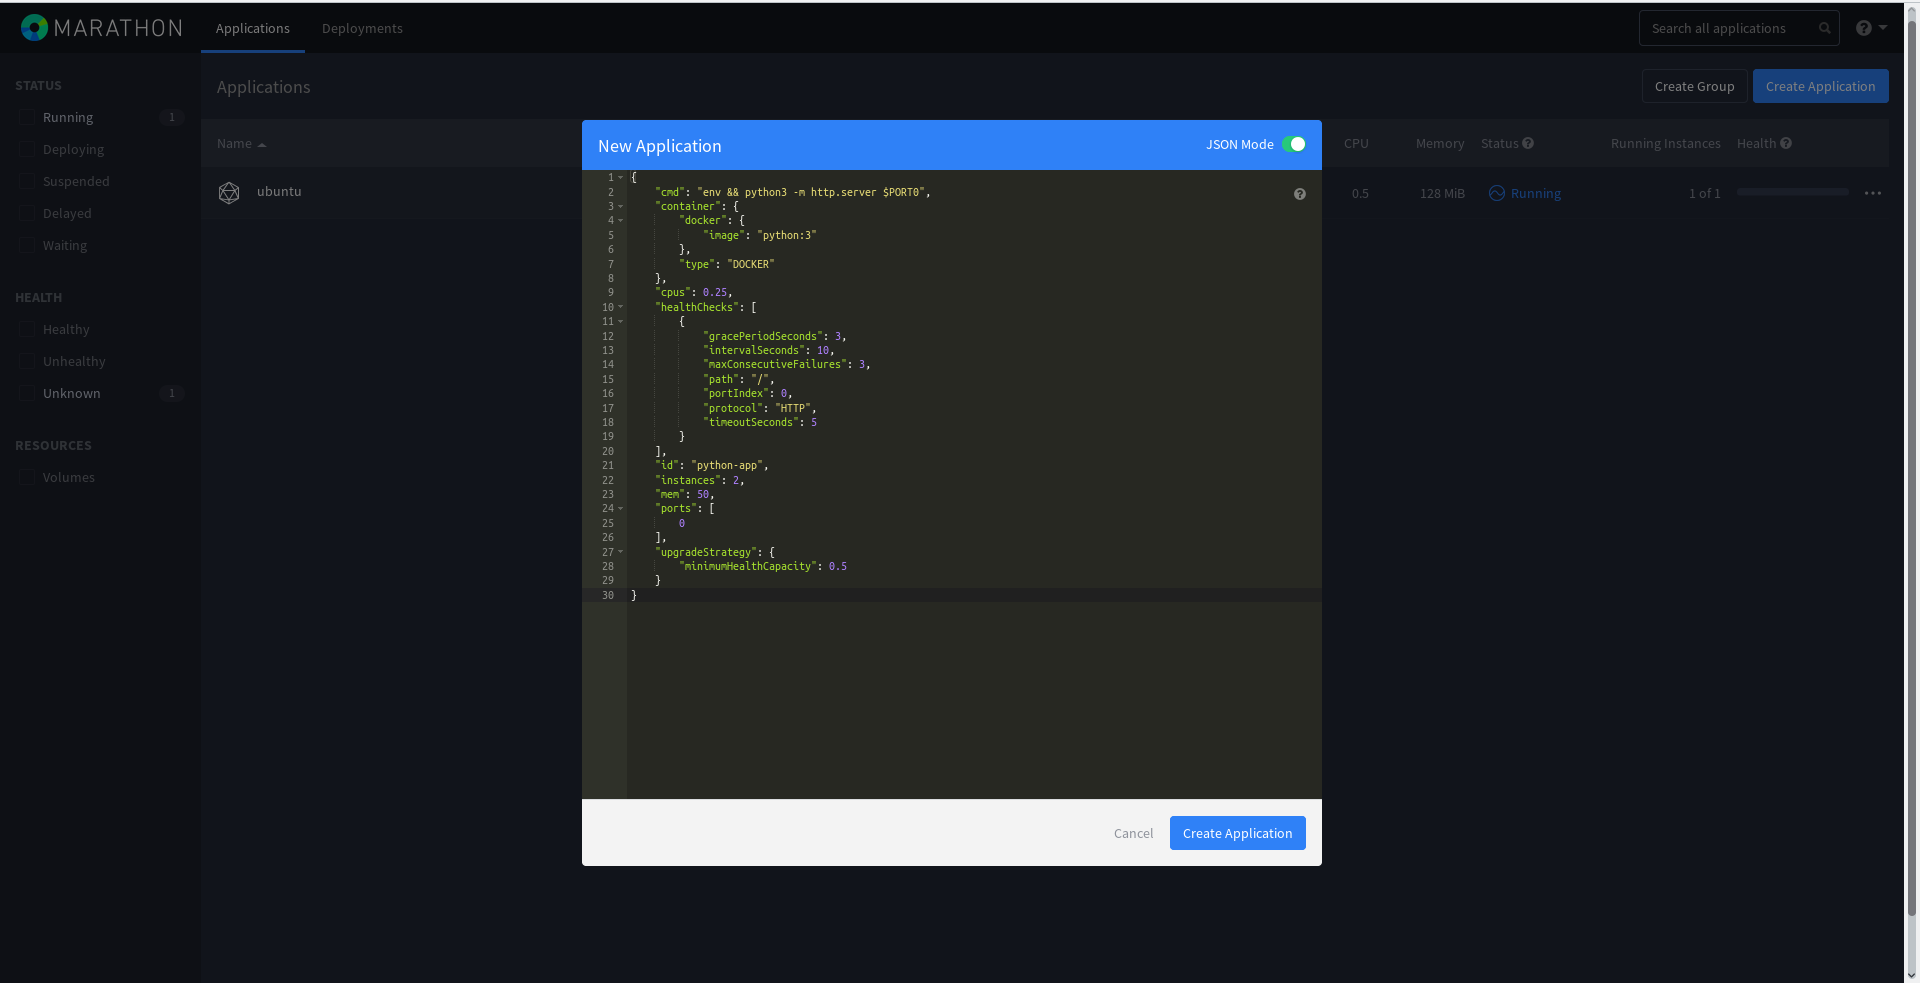The width and height of the screenshot is (1920, 983).
Task: Check the Suspended status filter
Action: click(27, 181)
